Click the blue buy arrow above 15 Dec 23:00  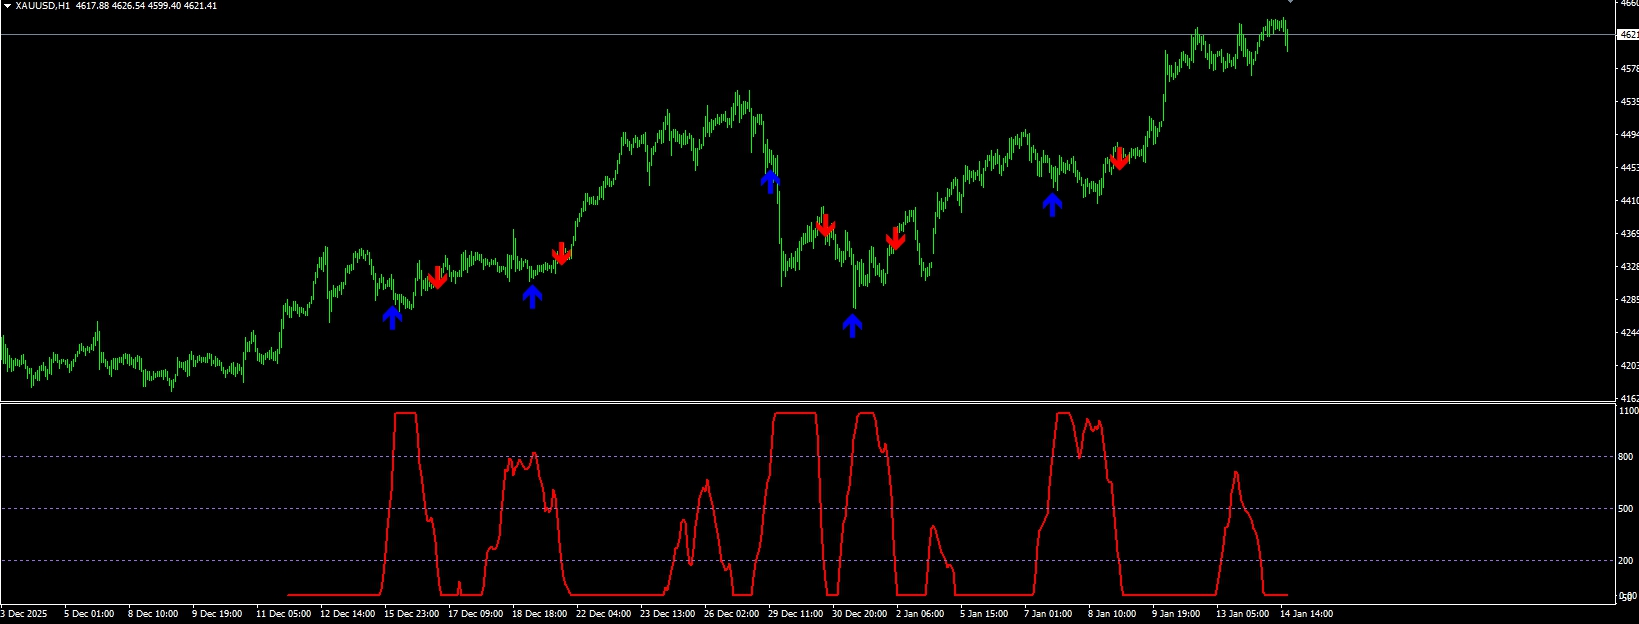point(392,317)
